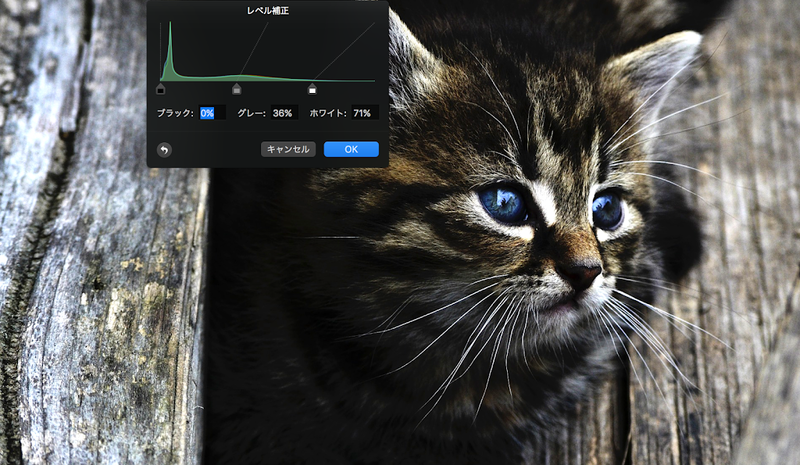Screen dimensions: 800x465
Task: Click the kitten's right blue eye on canvas
Action: [606, 209]
